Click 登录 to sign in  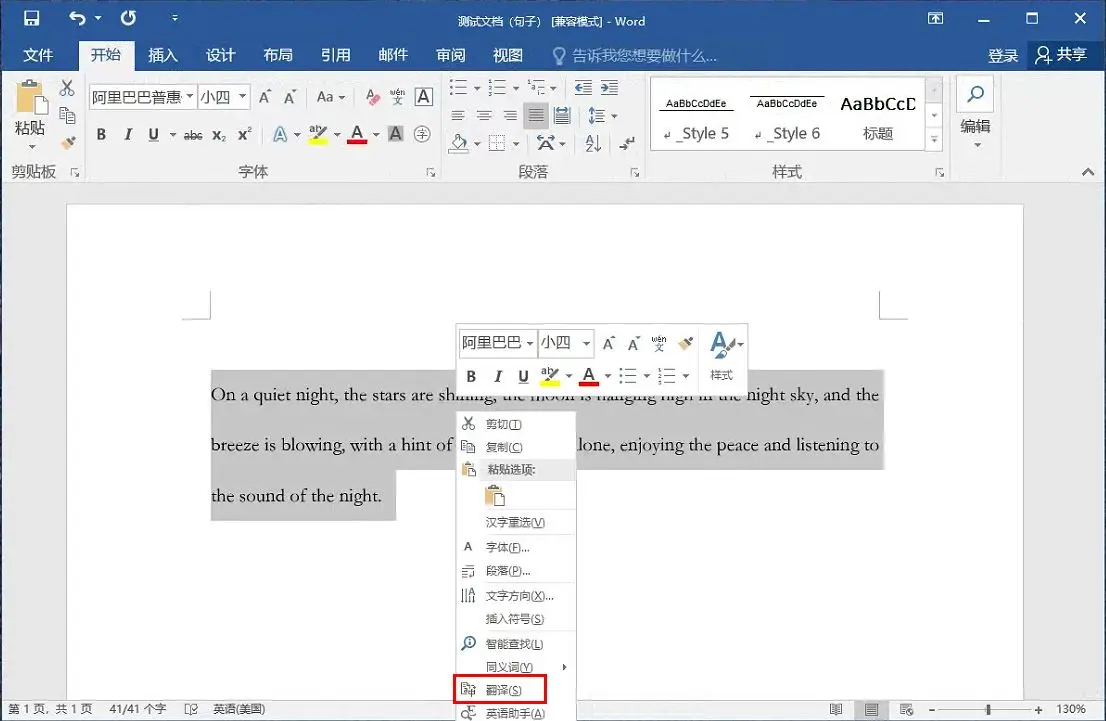1003,56
